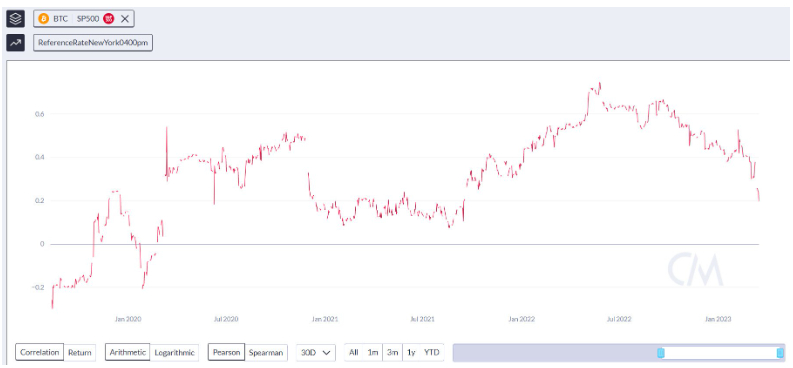Image resolution: width=793 pixels, height=368 pixels.
Task: Set time range to 1m
Action: click(373, 352)
